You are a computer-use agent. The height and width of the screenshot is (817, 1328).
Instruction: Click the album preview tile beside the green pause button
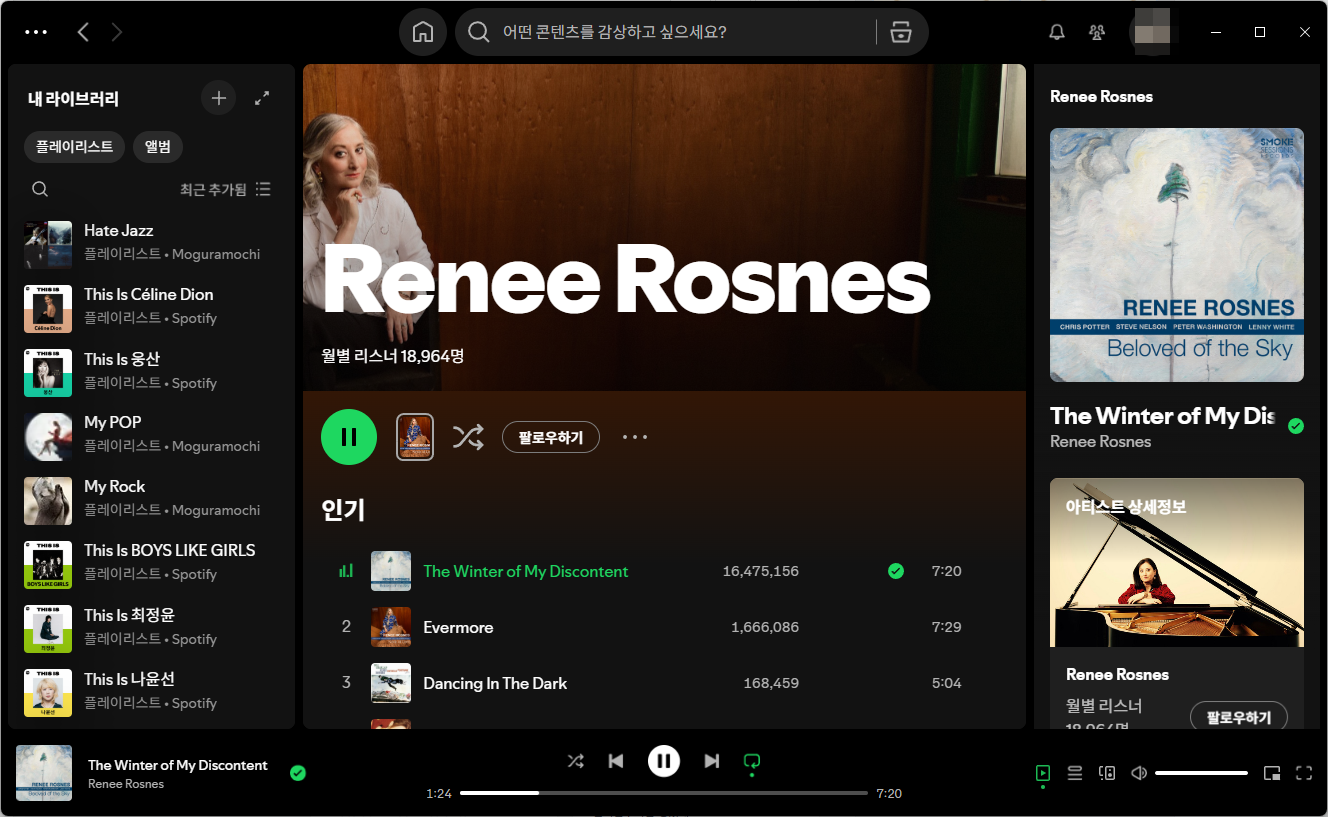415,437
